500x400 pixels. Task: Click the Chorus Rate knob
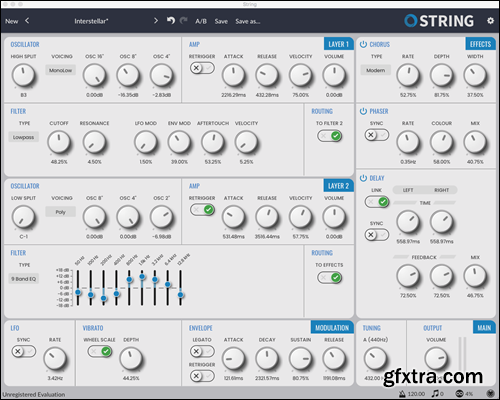pos(408,75)
